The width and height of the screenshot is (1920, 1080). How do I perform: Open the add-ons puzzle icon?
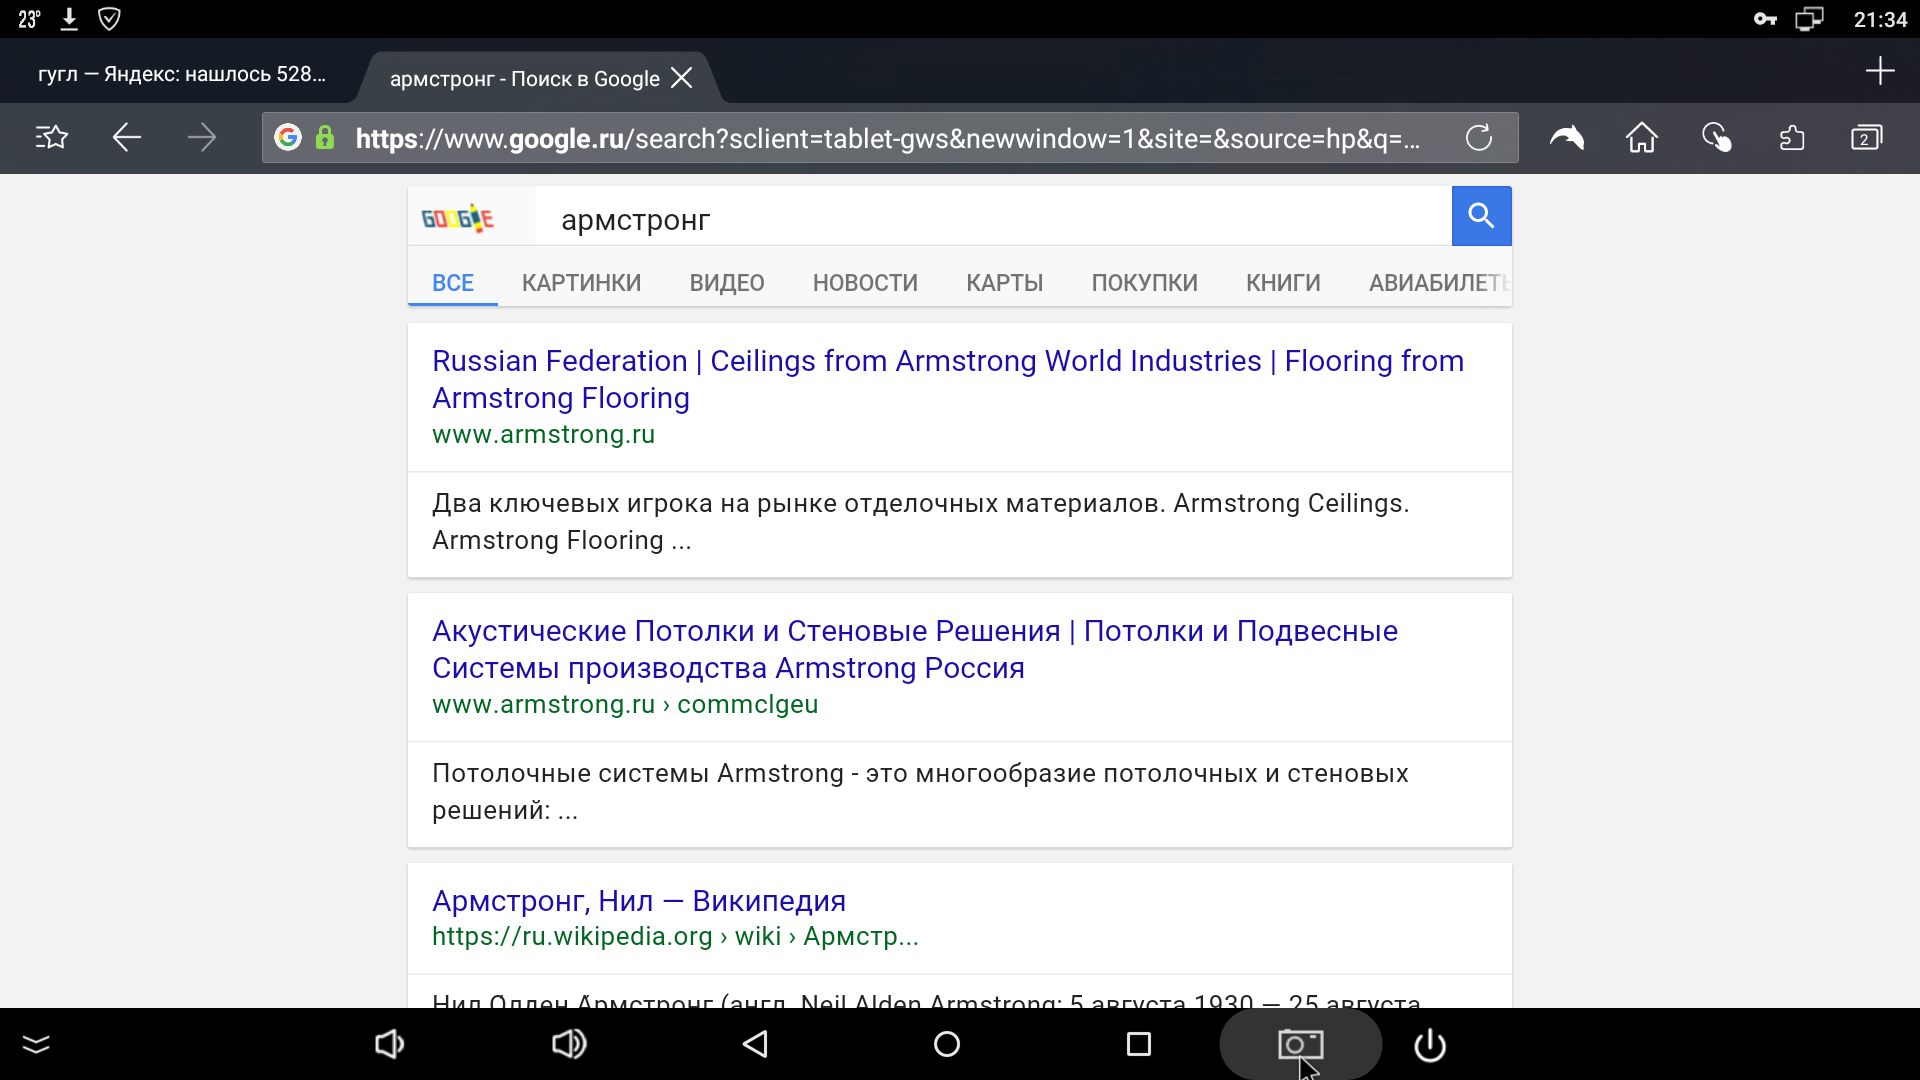click(x=1792, y=137)
